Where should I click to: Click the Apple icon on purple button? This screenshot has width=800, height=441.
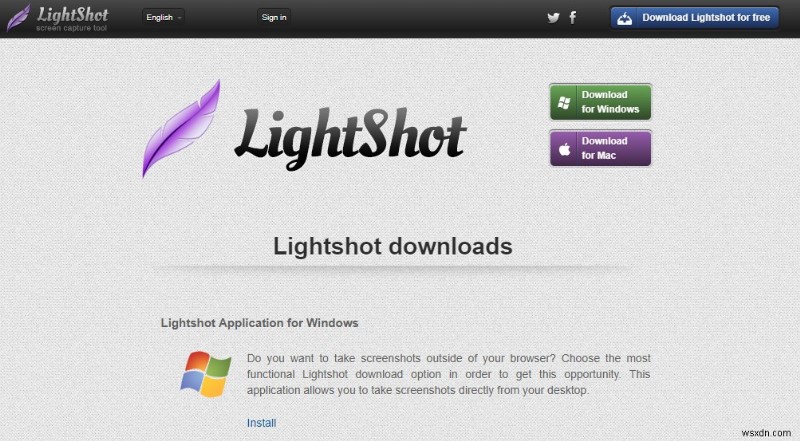click(564, 149)
